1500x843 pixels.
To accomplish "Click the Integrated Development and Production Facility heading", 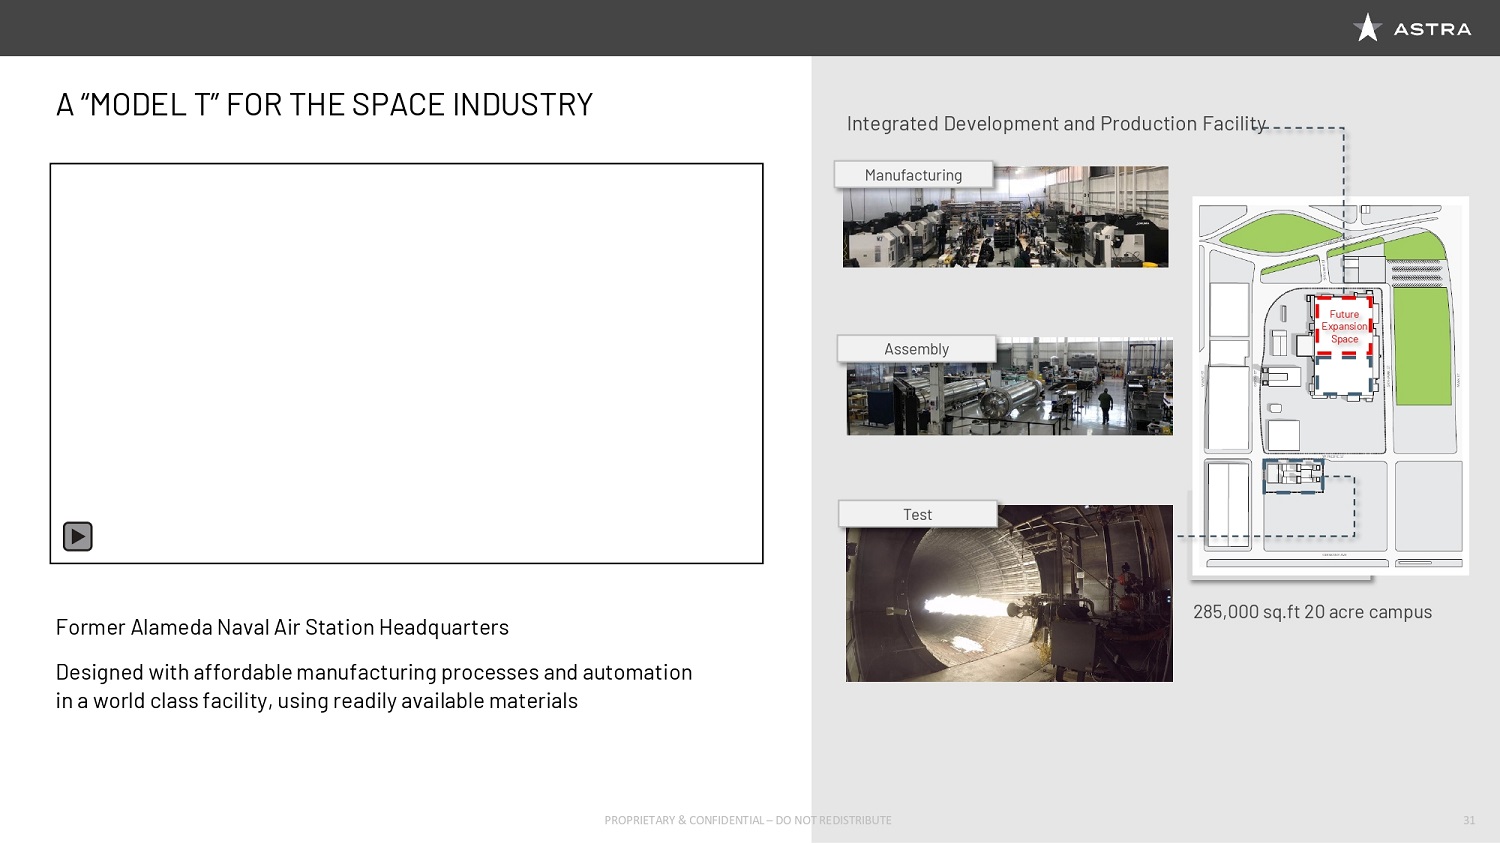I will coord(1056,124).
